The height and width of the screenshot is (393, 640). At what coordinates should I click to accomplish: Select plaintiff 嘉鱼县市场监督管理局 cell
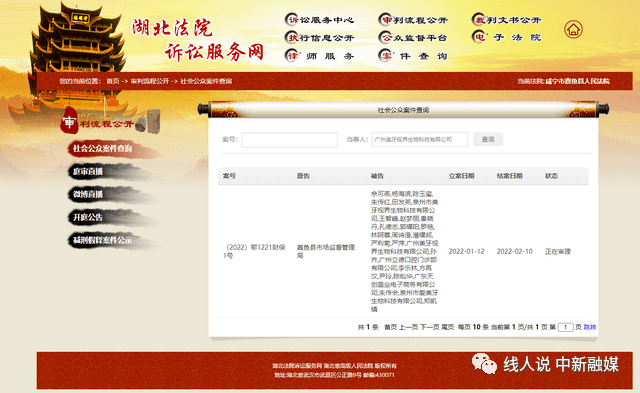tap(326, 251)
